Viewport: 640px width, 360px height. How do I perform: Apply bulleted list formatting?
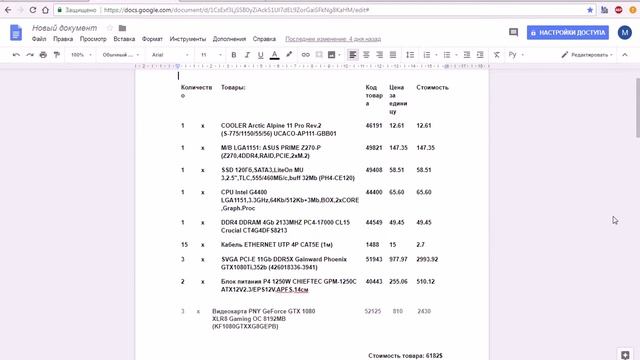[x=447, y=55]
